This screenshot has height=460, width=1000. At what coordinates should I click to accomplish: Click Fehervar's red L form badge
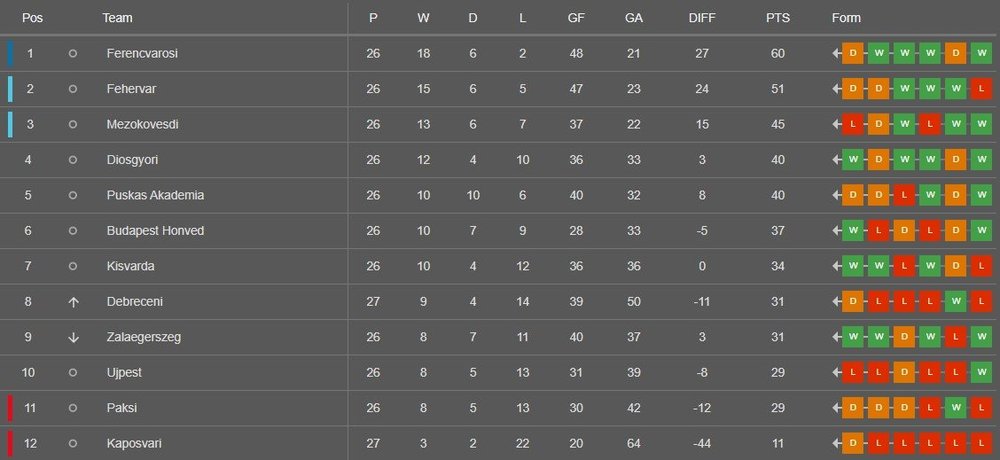[x=981, y=89]
